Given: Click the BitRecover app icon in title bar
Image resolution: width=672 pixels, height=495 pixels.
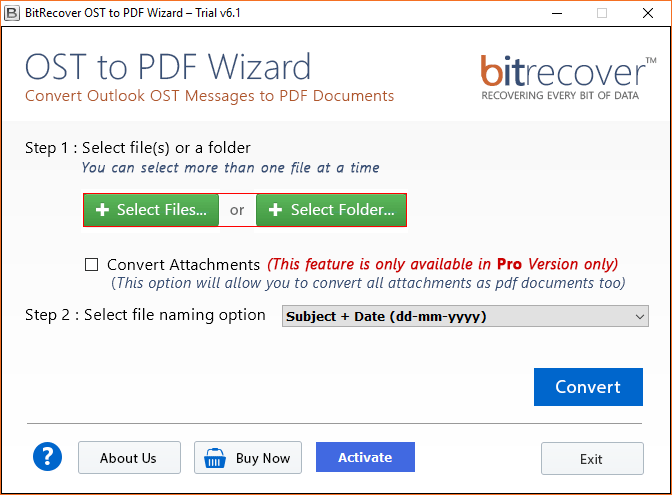Looking at the screenshot, I should point(12,13).
